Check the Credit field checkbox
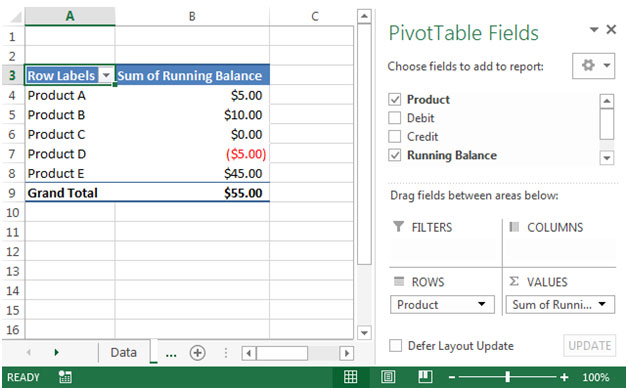Screen dimensions: 628x390 395,136
